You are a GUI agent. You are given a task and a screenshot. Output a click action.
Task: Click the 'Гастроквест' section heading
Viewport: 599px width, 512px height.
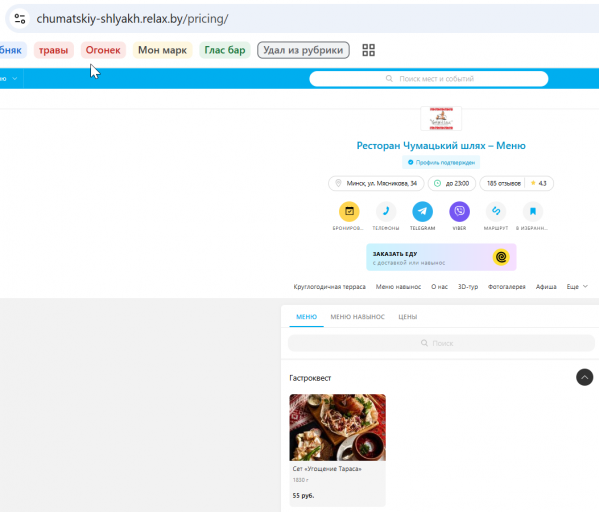(x=310, y=378)
